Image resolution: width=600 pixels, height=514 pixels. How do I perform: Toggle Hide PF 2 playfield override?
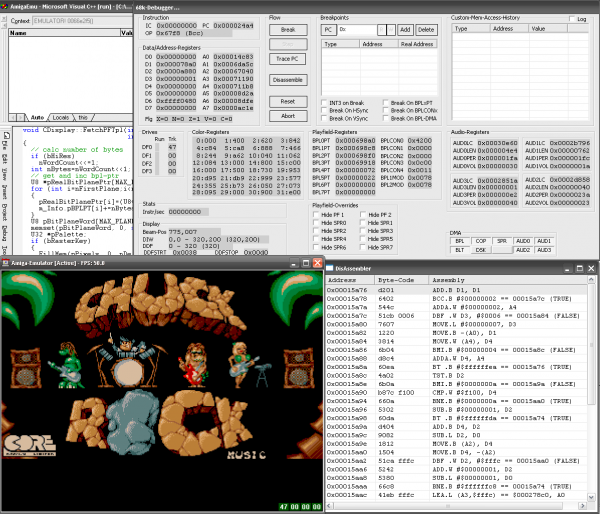[x=363, y=214]
